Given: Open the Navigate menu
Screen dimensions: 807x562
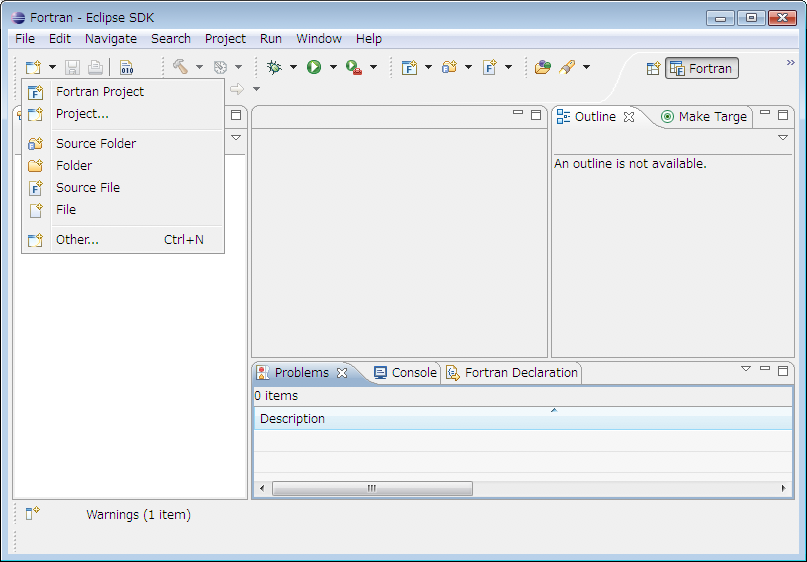Looking at the screenshot, I should point(111,39).
